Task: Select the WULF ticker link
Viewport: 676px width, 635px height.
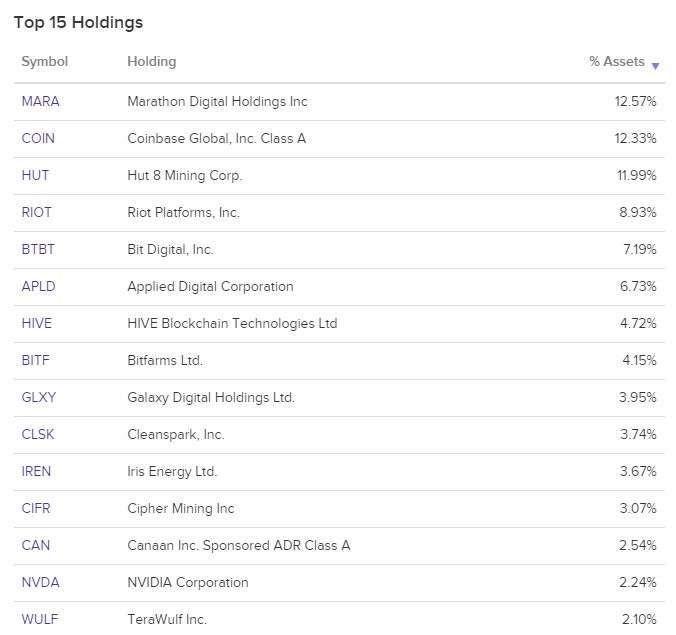Action: (x=40, y=619)
